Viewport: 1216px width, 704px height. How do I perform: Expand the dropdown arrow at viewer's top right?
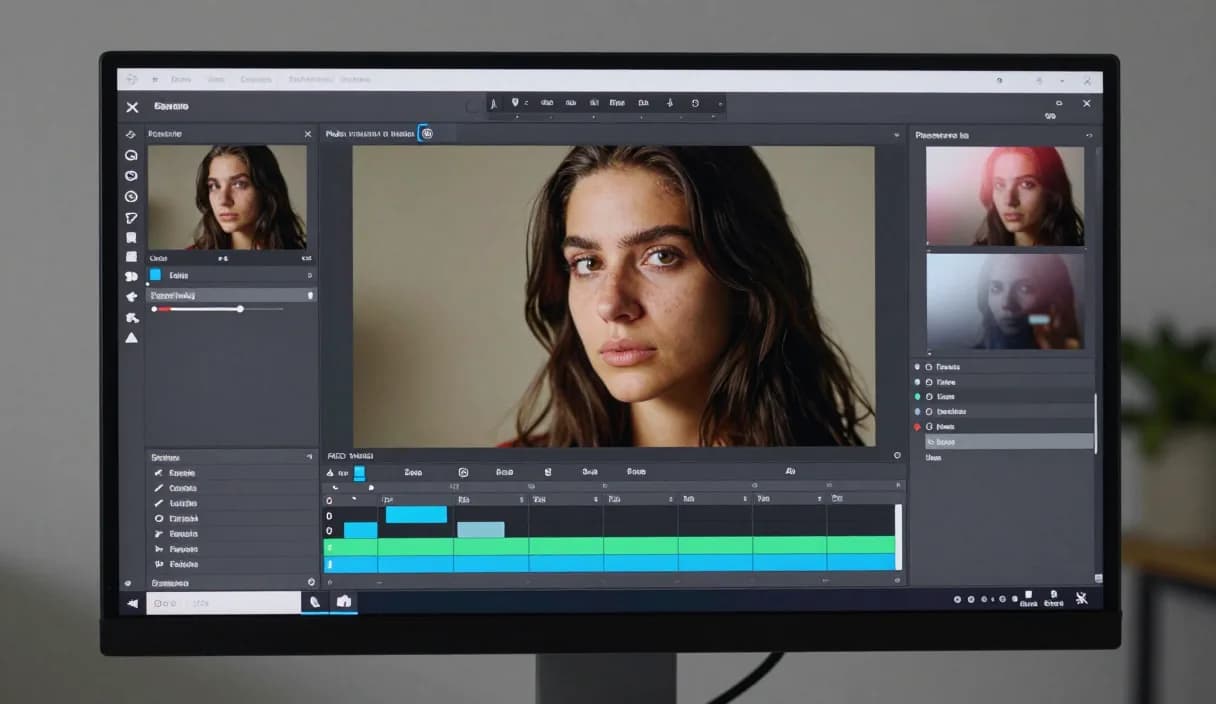point(896,134)
